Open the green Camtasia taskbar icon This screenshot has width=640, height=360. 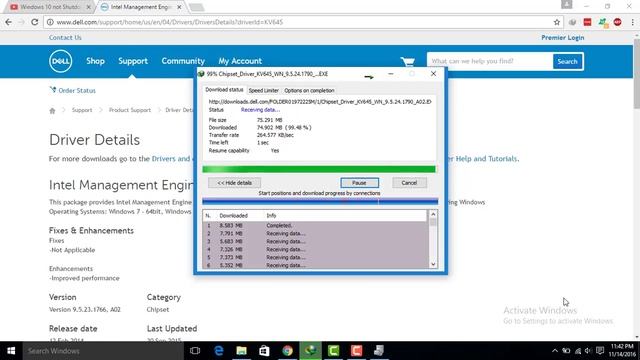[x=333, y=351]
